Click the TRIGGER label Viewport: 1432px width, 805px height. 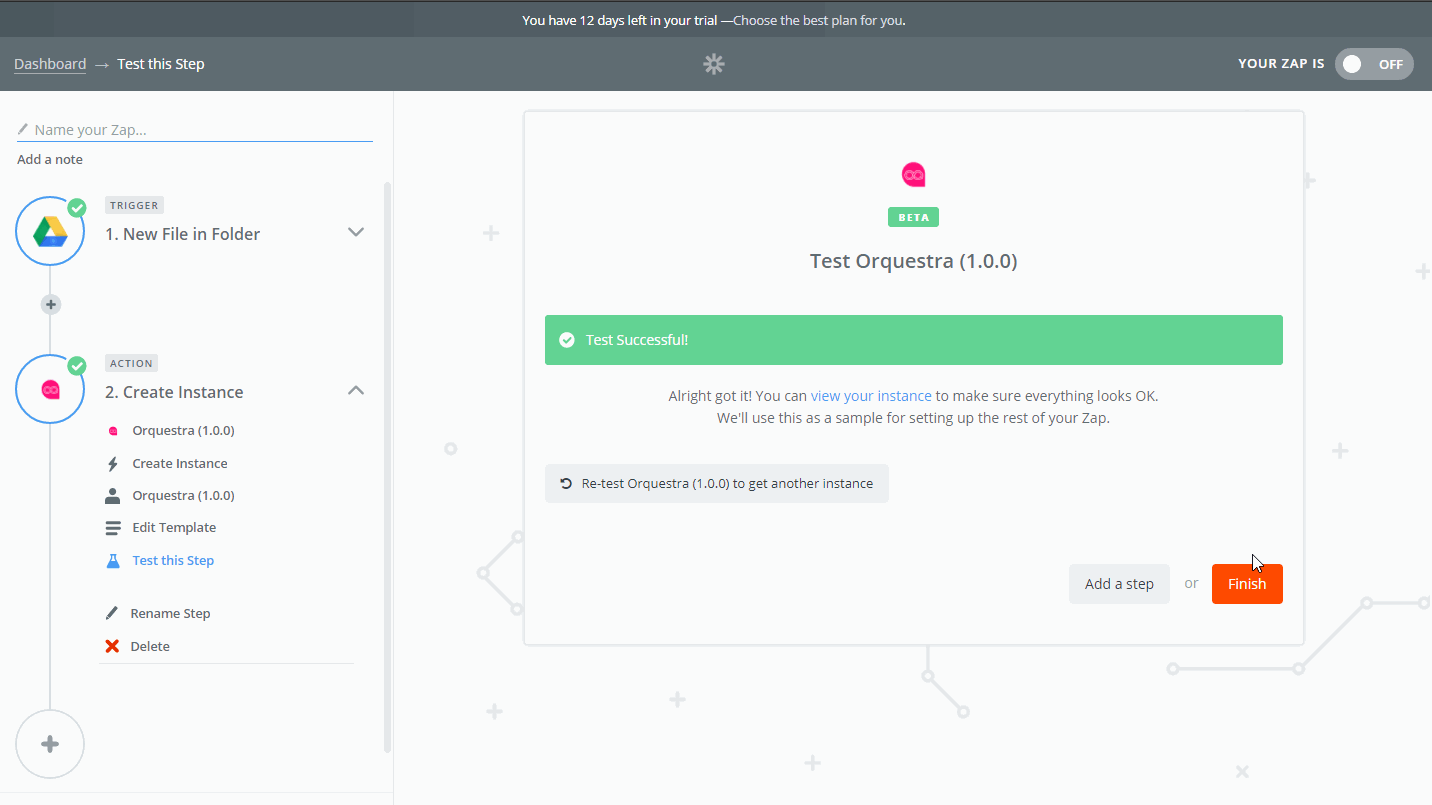[134, 205]
